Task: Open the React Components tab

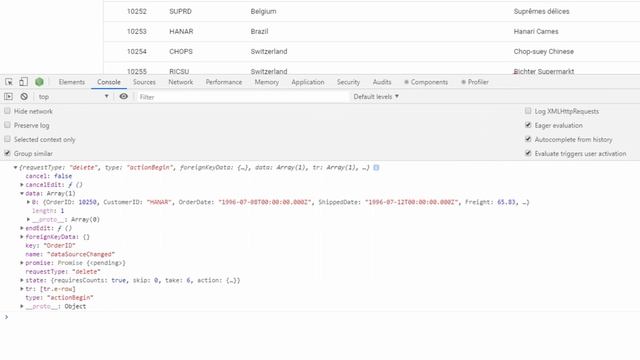Action: pos(426,82)
